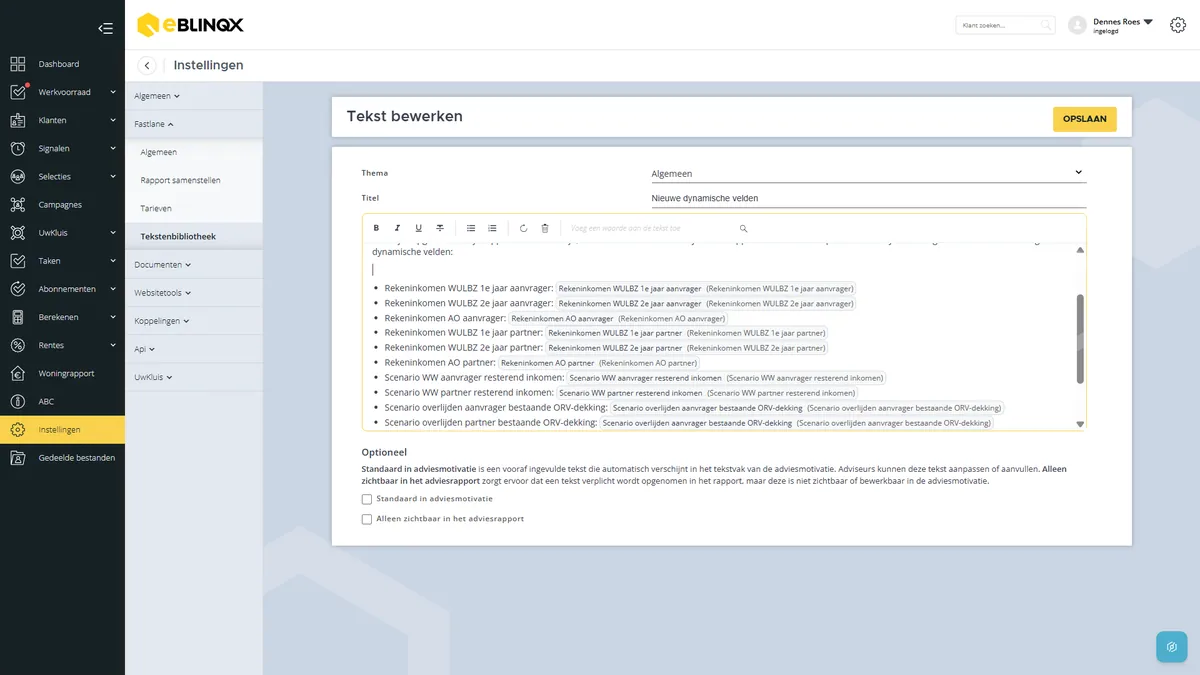
Task: Go back using the arrow next to Instellingen
Action: (x=147, y=66)
